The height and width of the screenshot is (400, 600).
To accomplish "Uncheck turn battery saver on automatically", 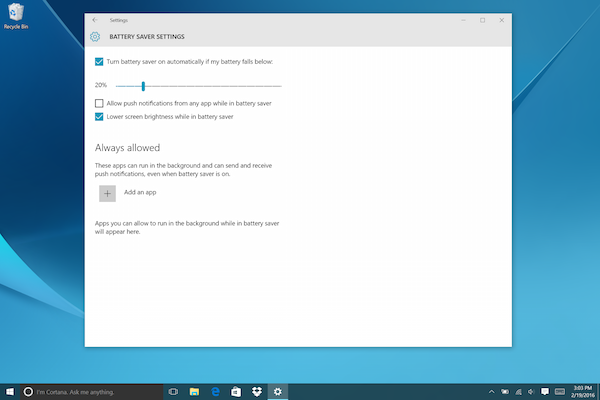I will (x=99, y=62).
